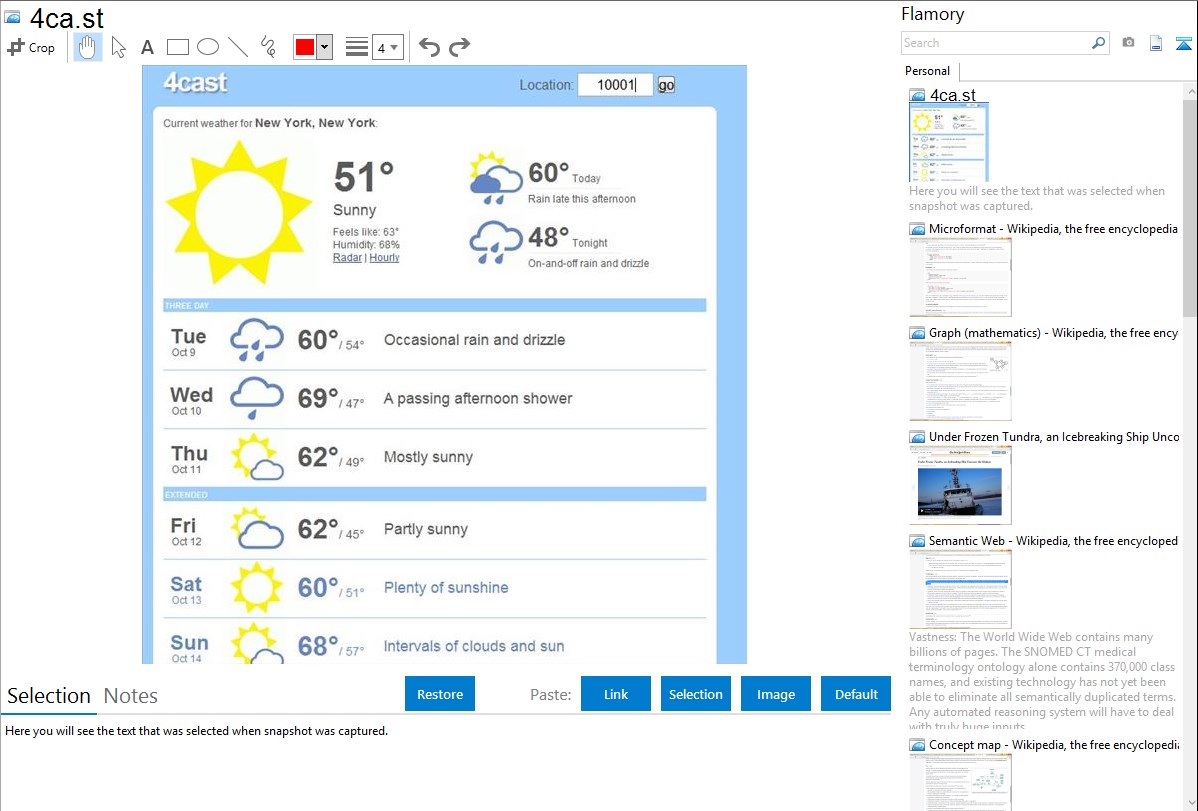Viewport: 1198px width, 811px height.
Task: Click the go button next to Location
Action: pos(666,85)
